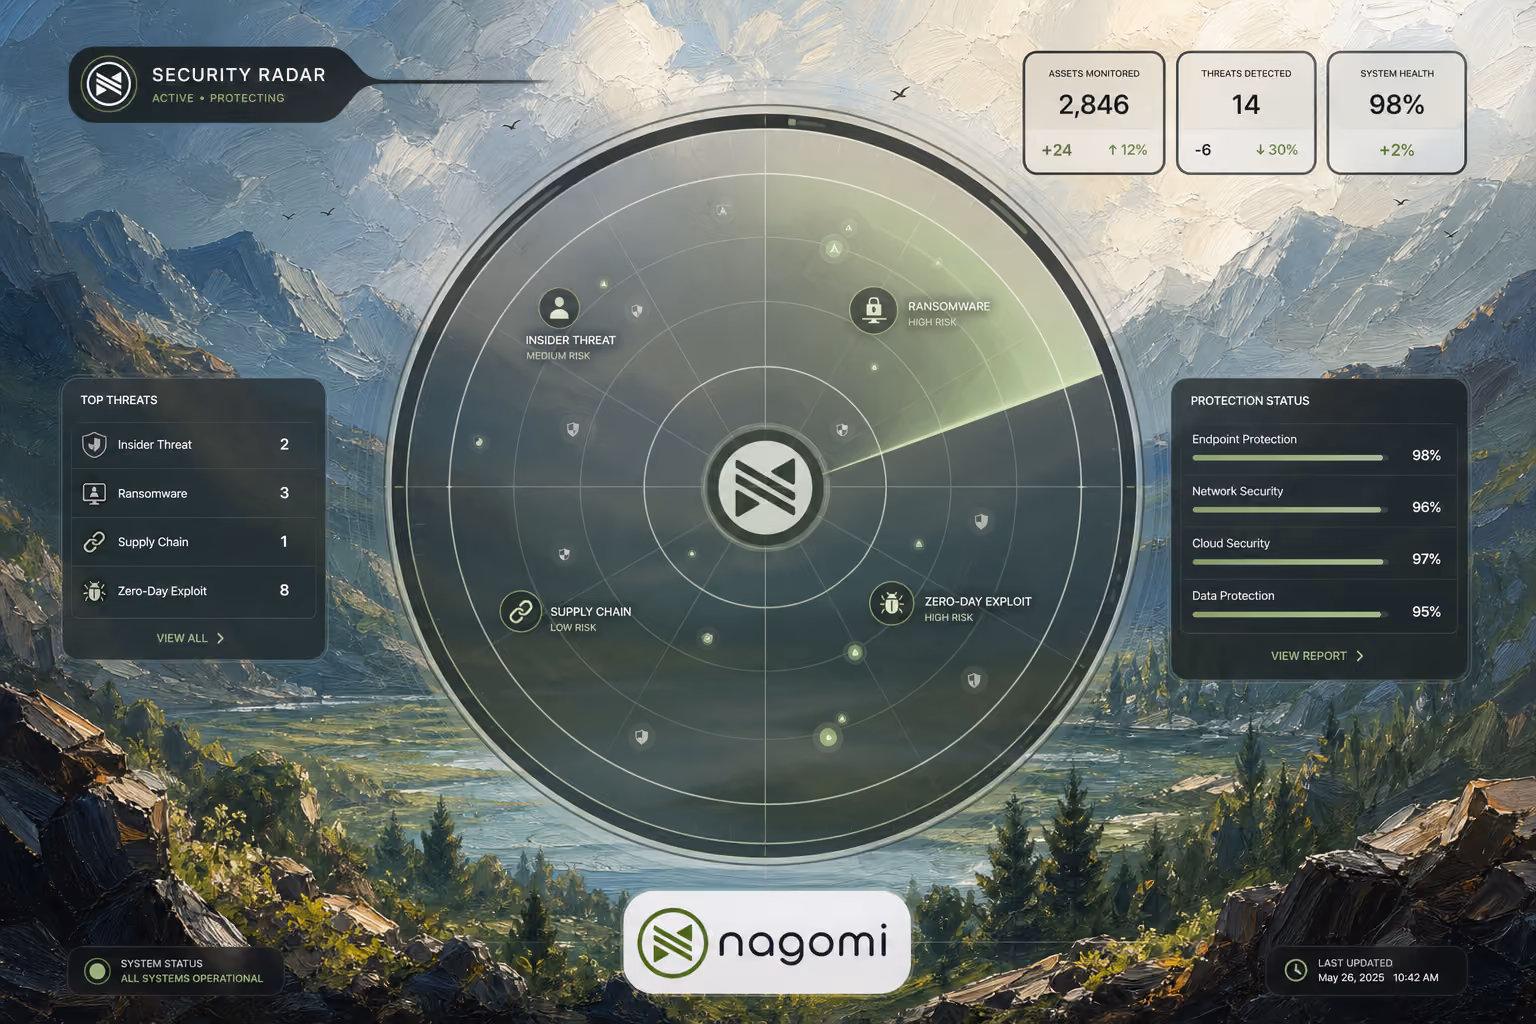The width and height of the screenshot is (1536, 1024).
Task: Click the "SECURITY RADAR" title text
Action: click(x=239, y=75)
